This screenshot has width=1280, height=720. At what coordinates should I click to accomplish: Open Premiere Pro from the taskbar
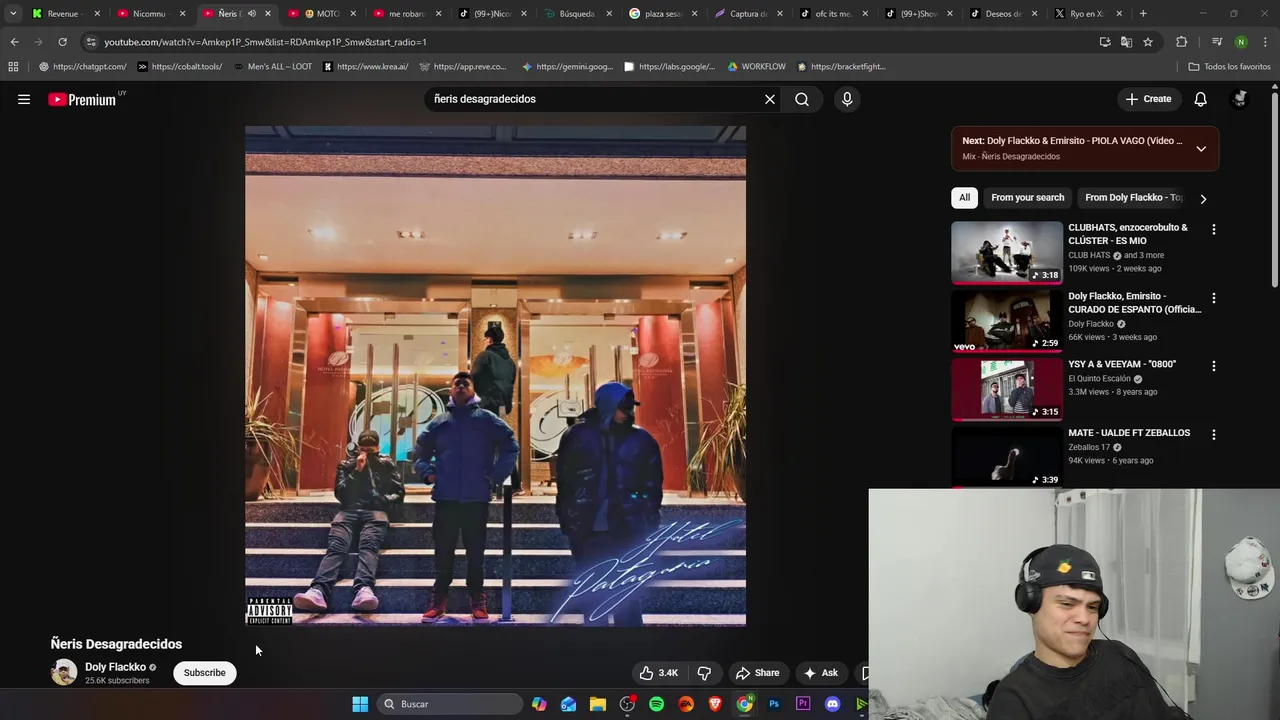(803, 704)
